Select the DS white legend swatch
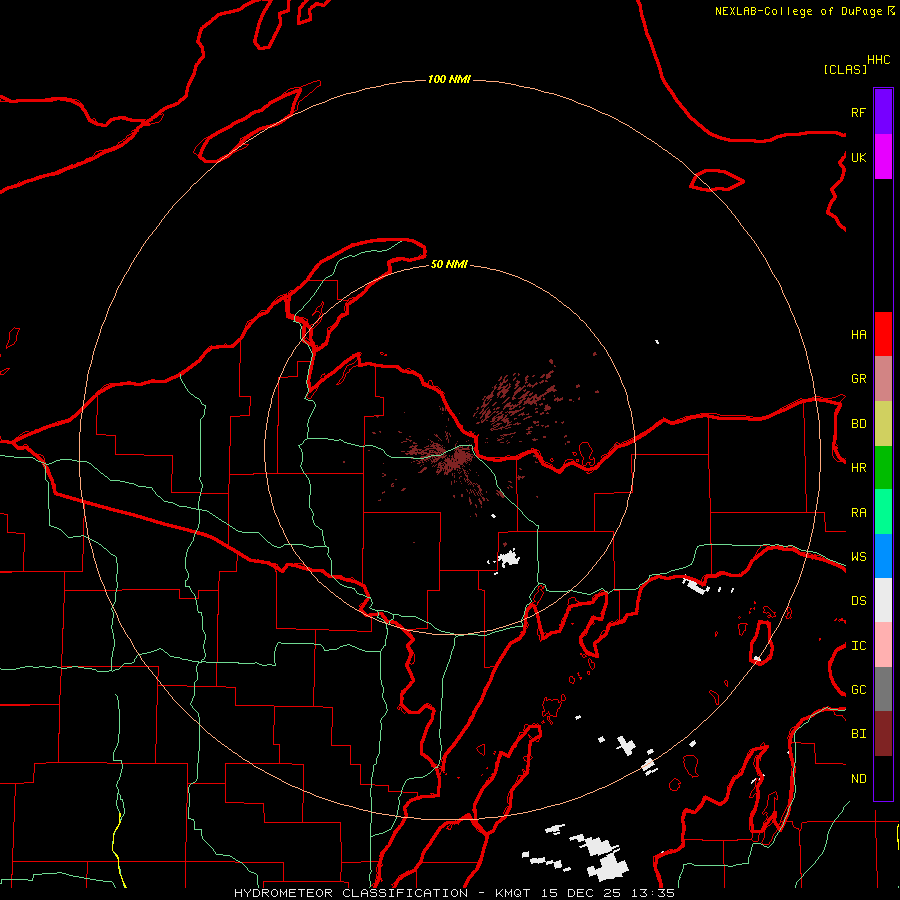 click(883, 600)
